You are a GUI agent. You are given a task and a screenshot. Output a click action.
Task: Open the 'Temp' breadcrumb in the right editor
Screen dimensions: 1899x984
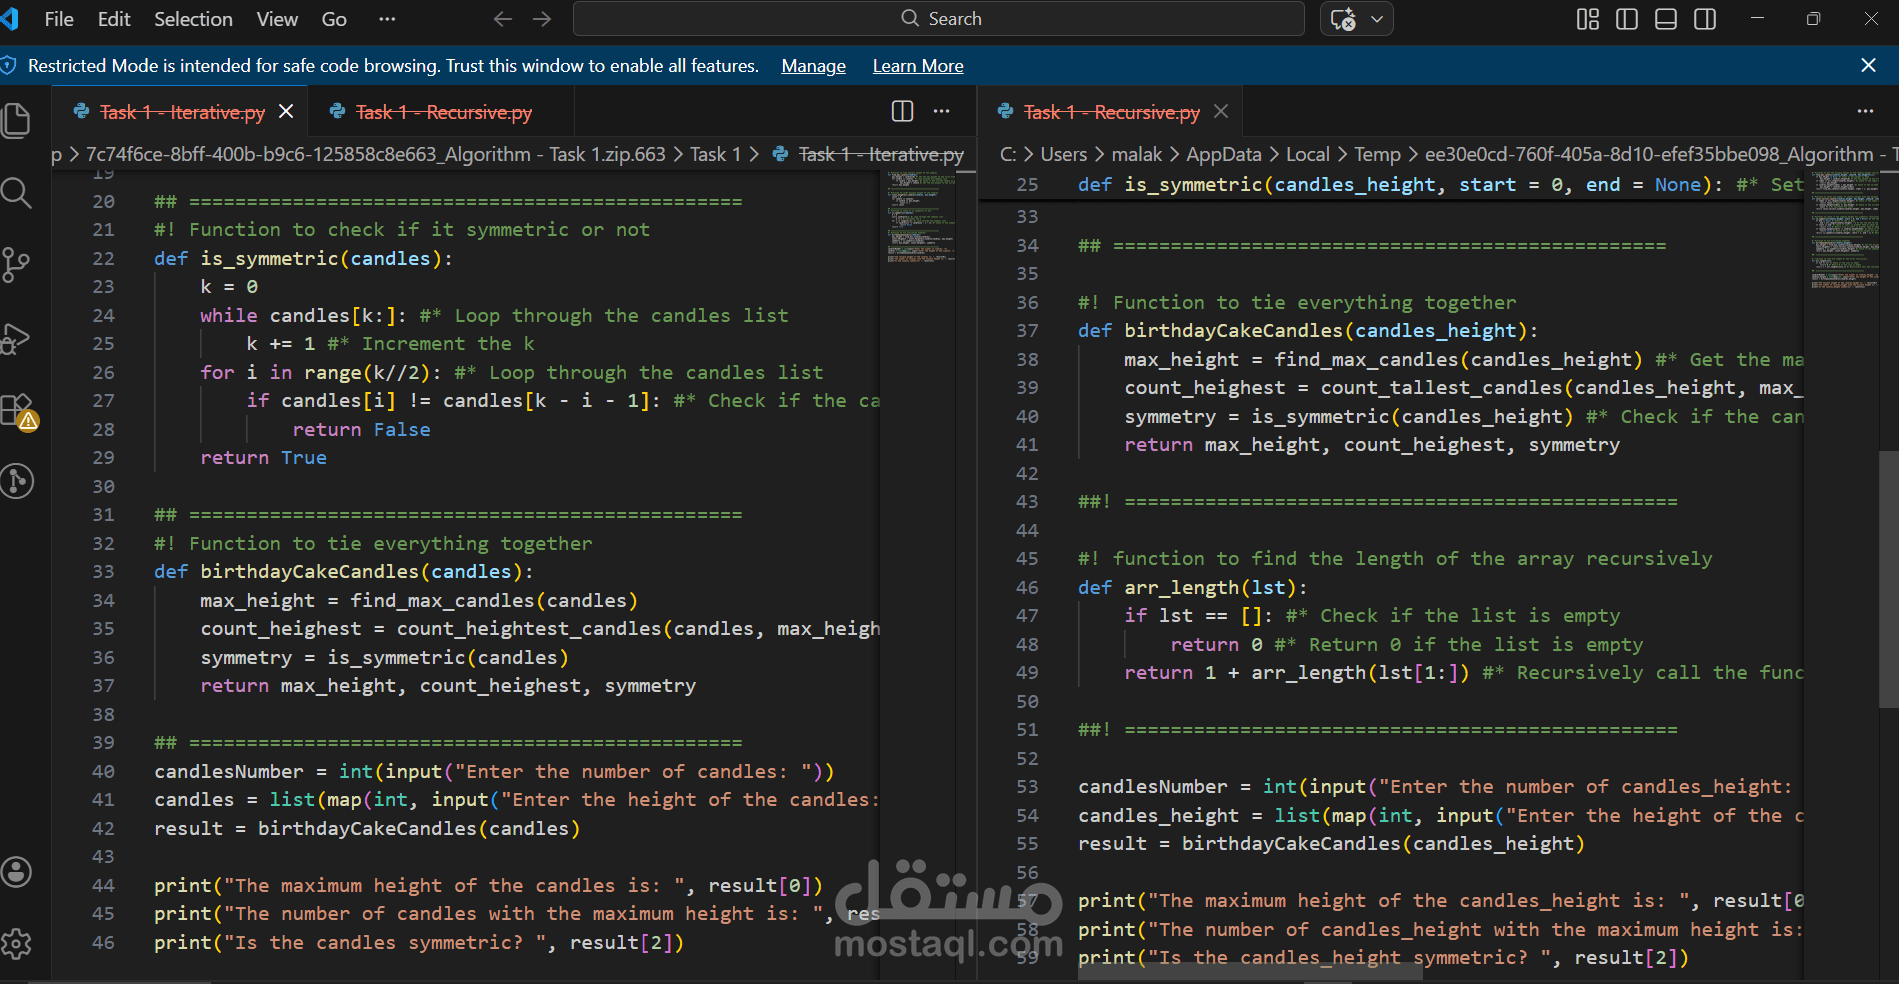1378,154
